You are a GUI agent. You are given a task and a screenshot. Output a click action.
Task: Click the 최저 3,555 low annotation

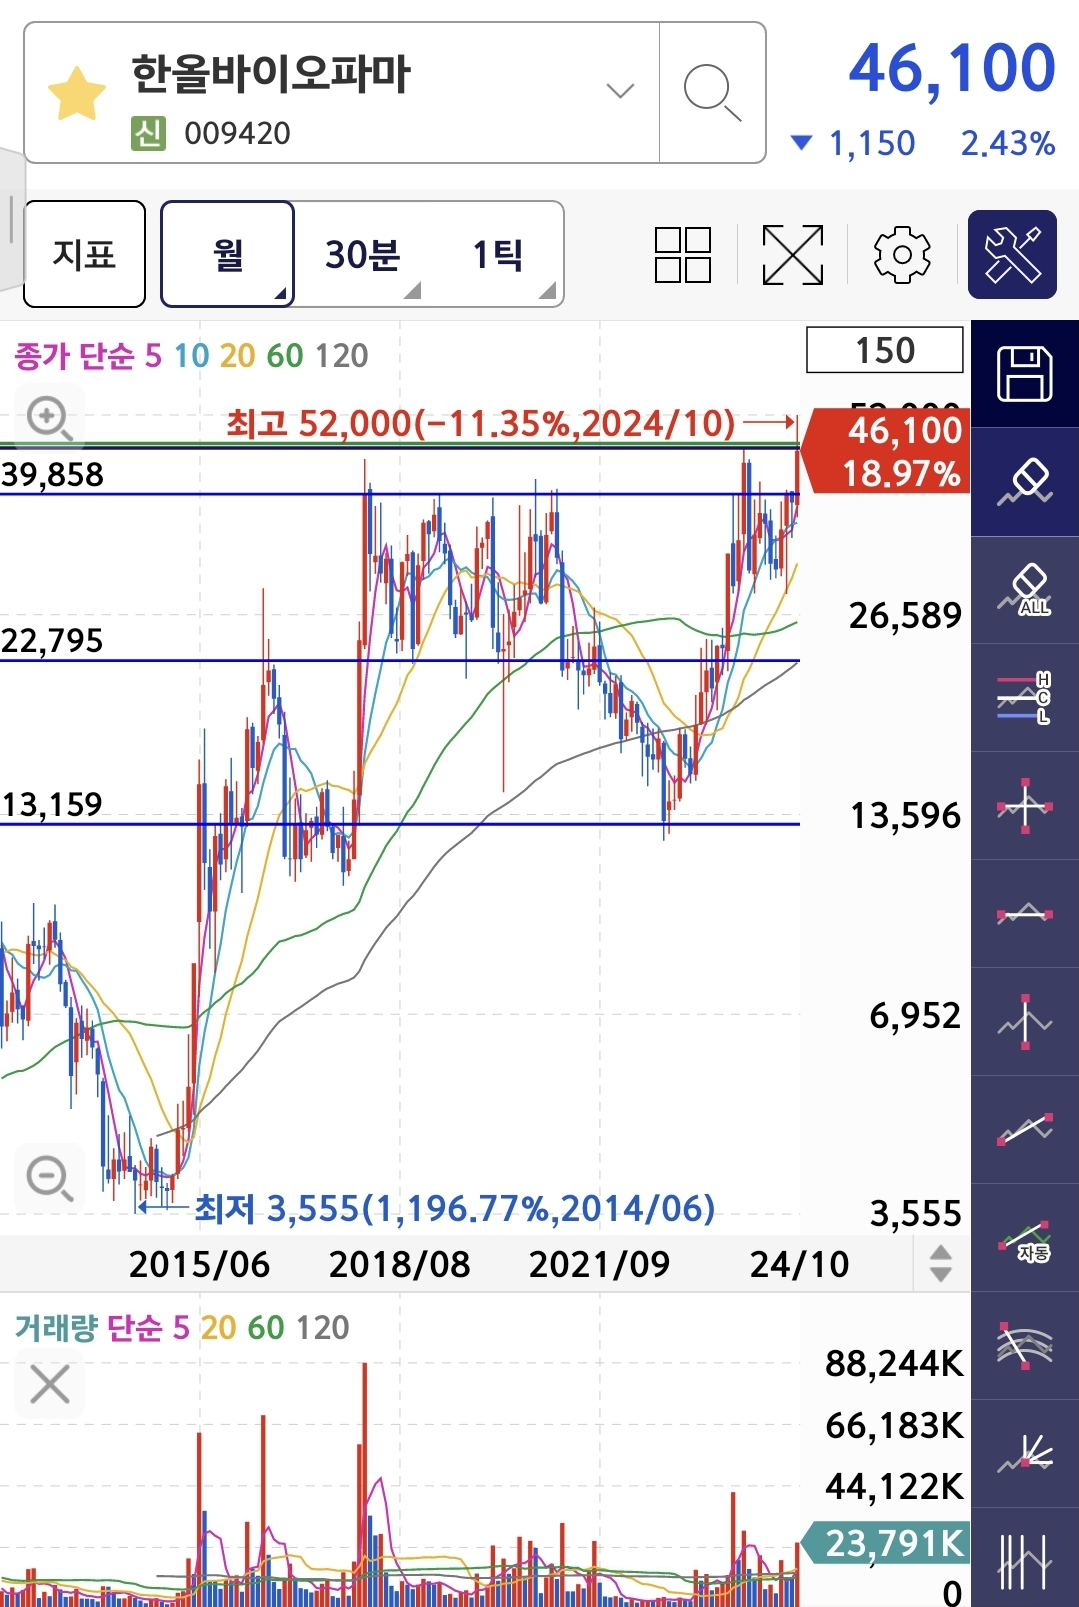[454, 1208]
